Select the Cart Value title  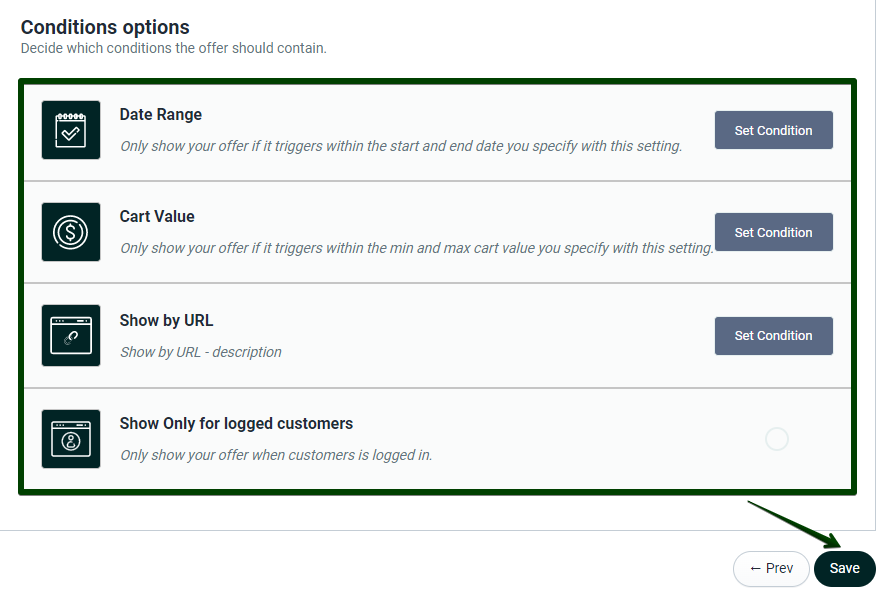157,217
